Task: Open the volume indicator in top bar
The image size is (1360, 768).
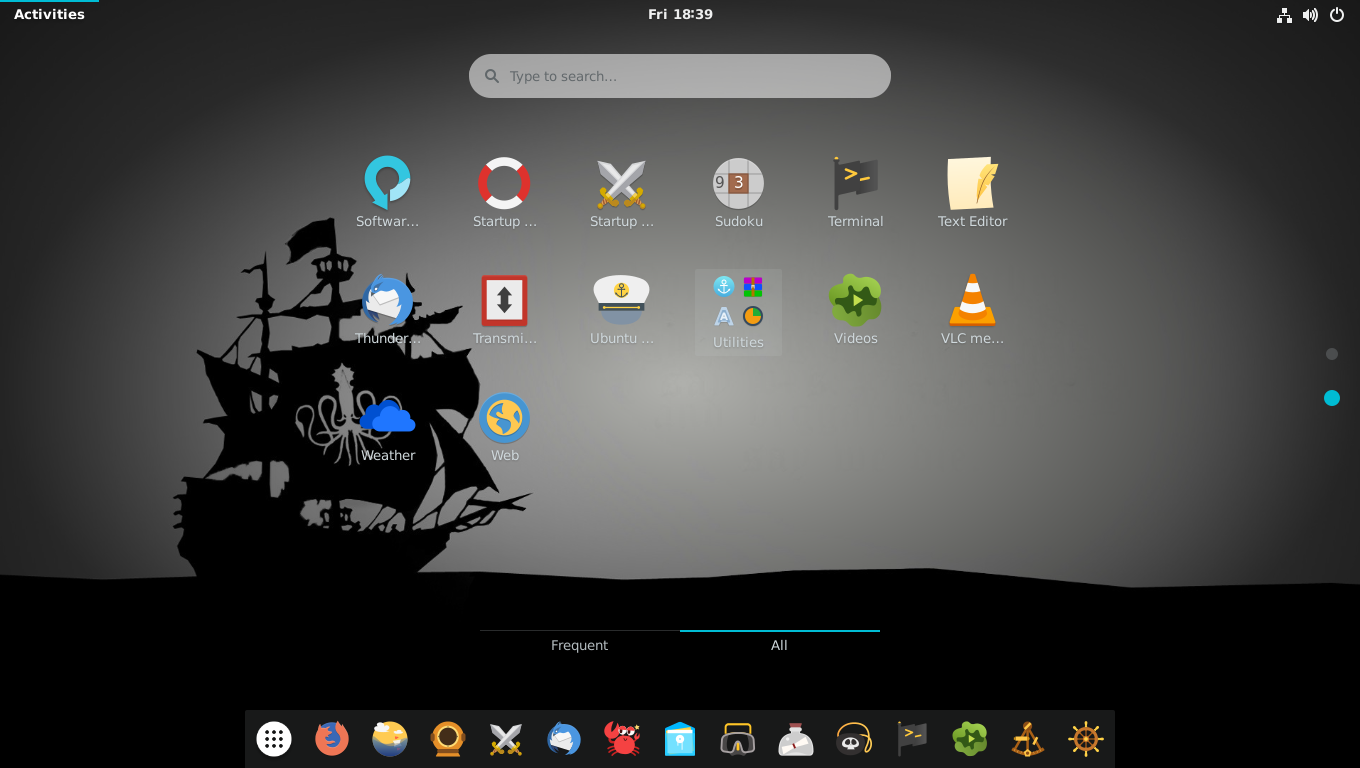Action: coord(1310,15)
